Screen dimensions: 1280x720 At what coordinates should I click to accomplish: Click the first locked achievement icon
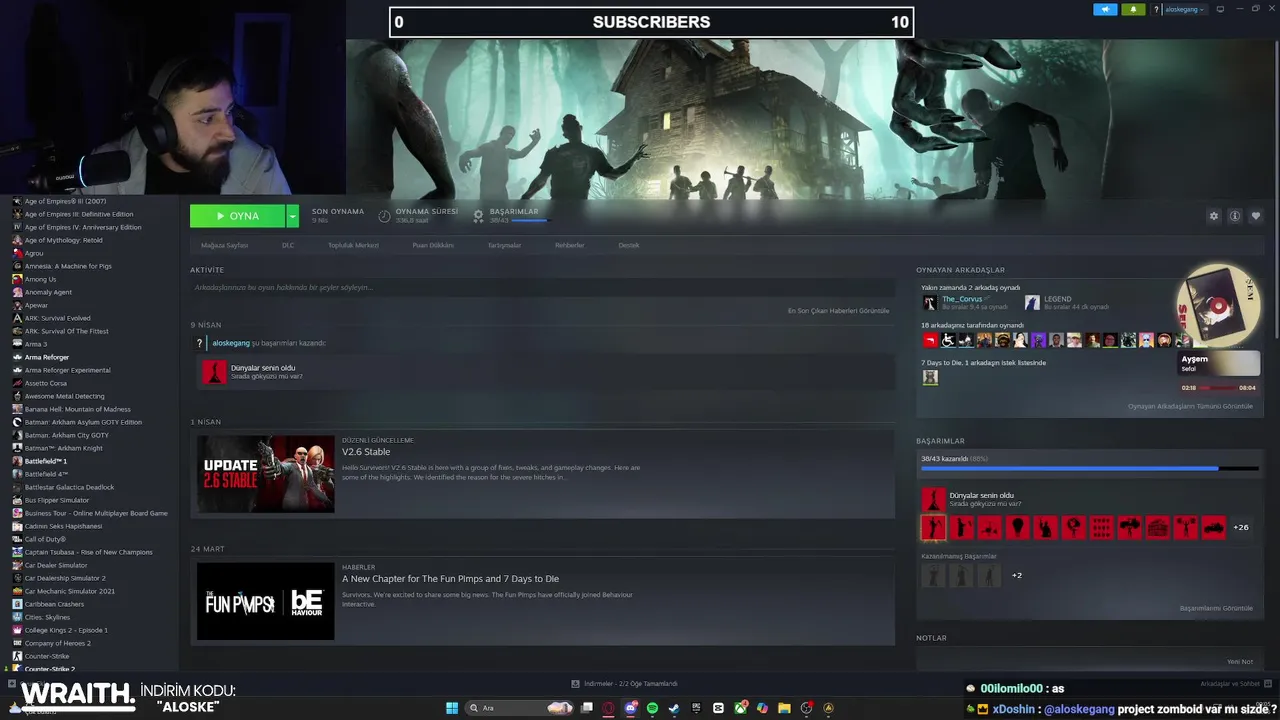point(933,575)
